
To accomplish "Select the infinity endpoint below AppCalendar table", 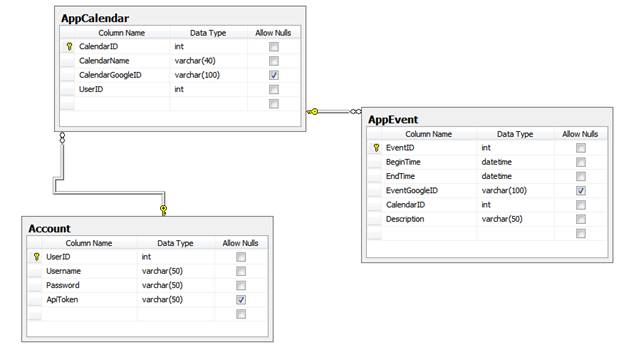I will tap(62, 138).
